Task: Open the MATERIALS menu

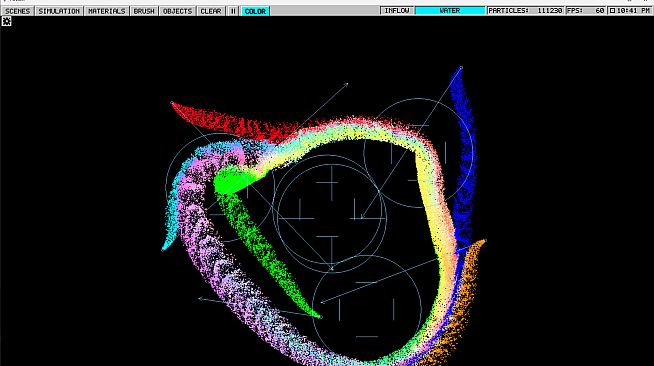Action: pos(107,11)
